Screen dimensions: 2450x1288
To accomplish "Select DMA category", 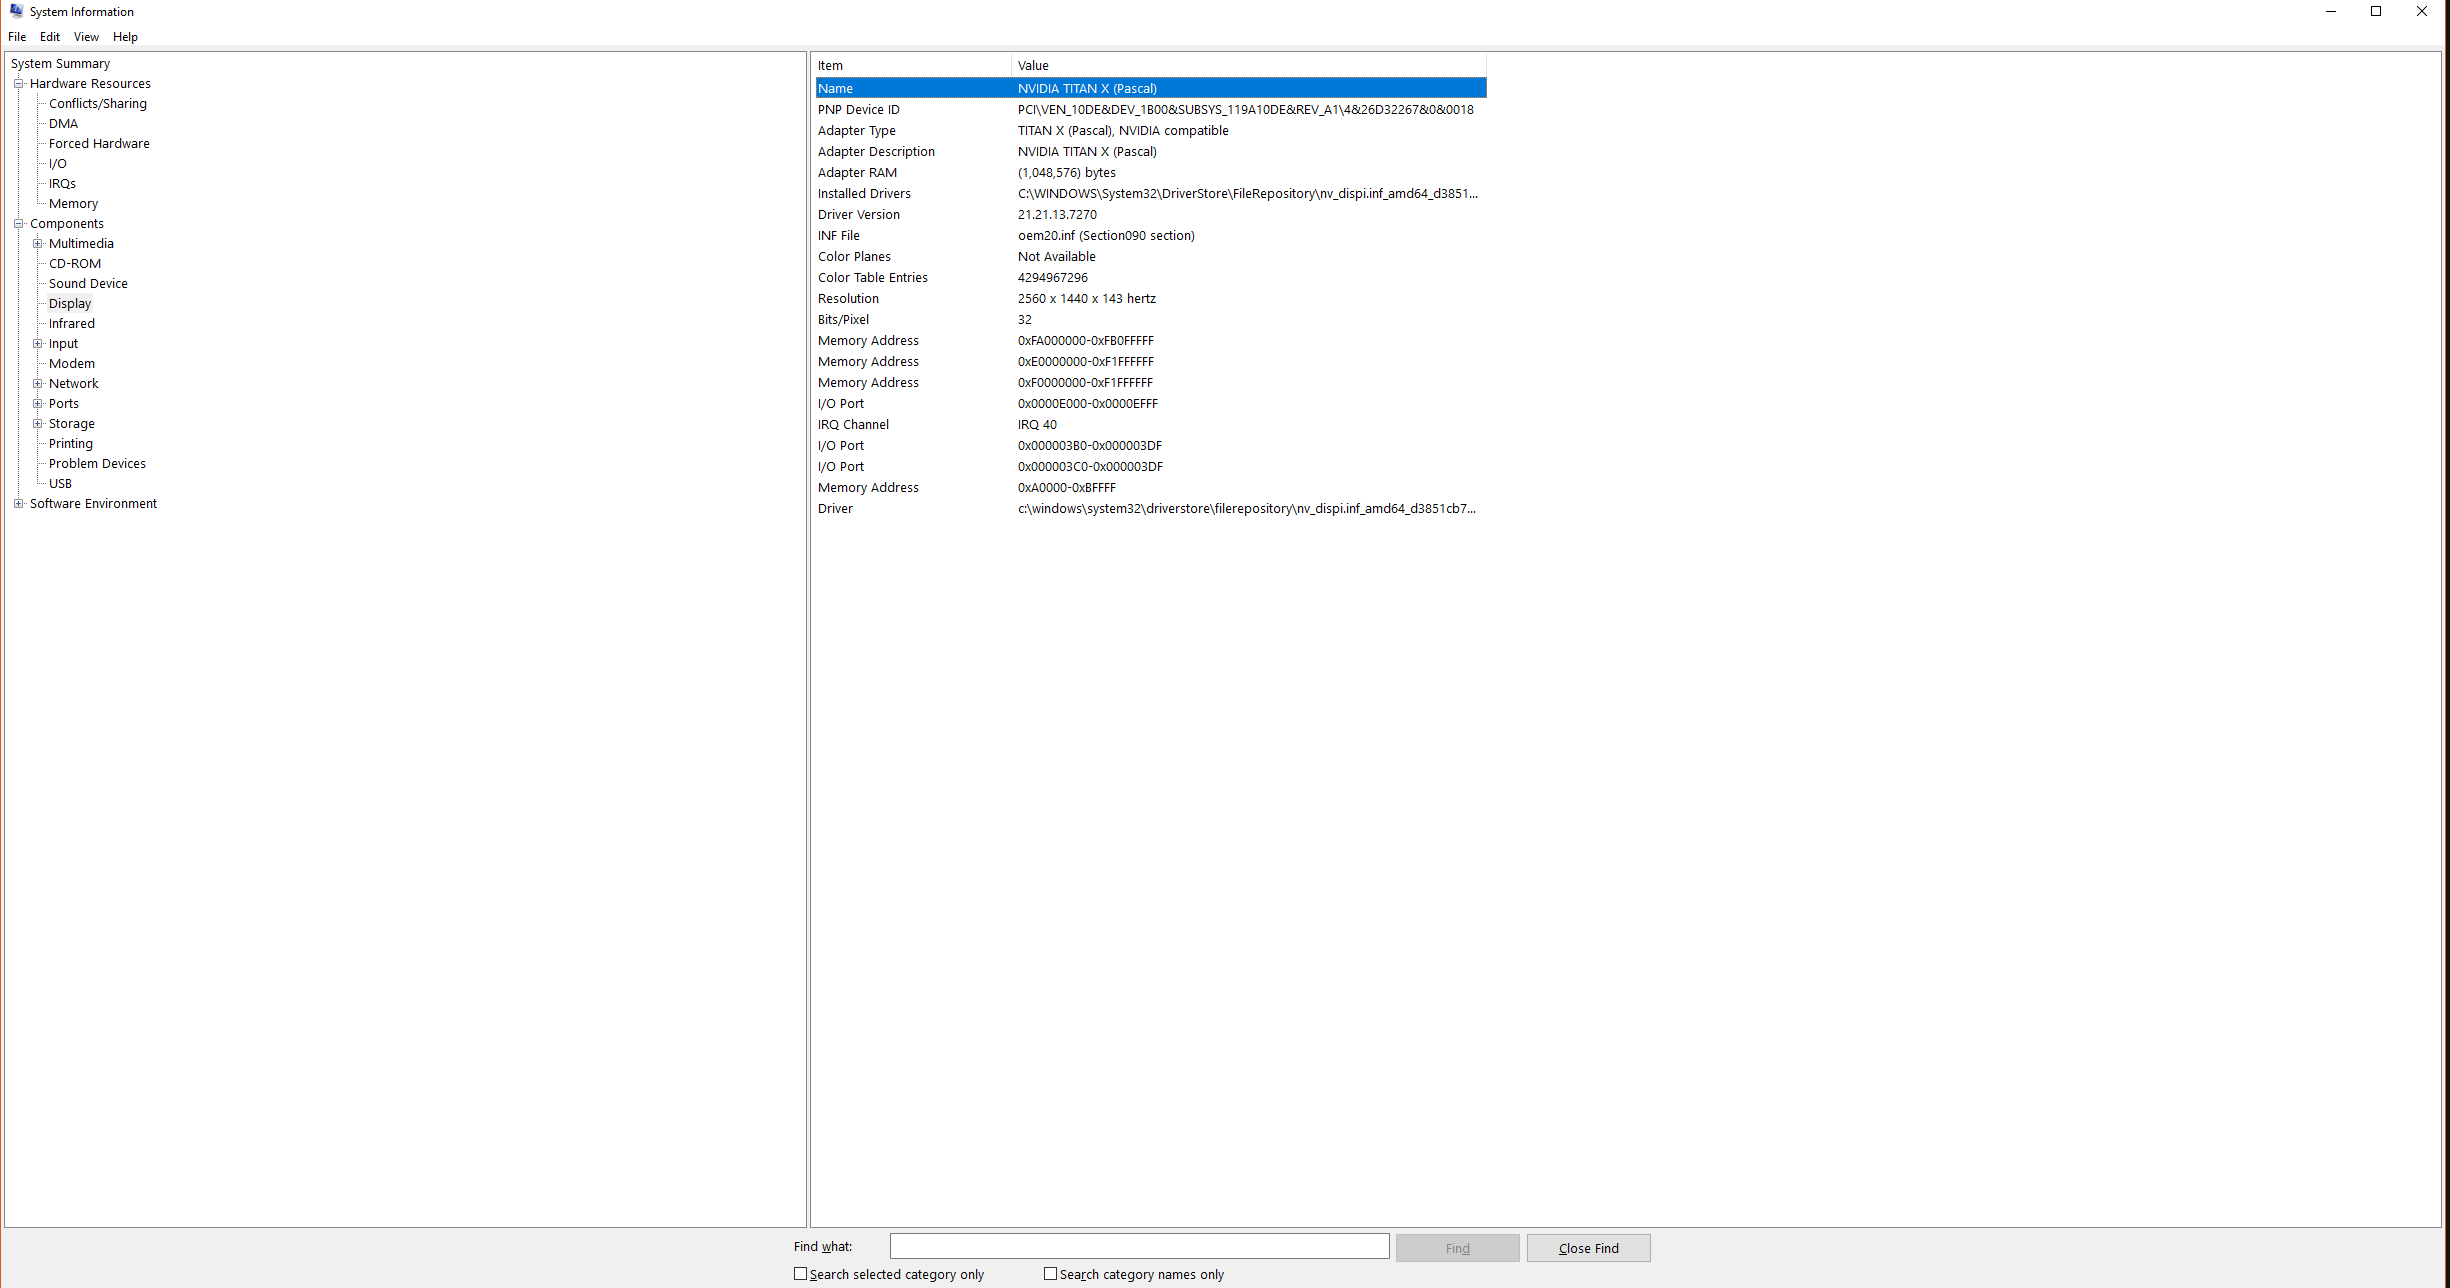I will (x=63, y=124).
